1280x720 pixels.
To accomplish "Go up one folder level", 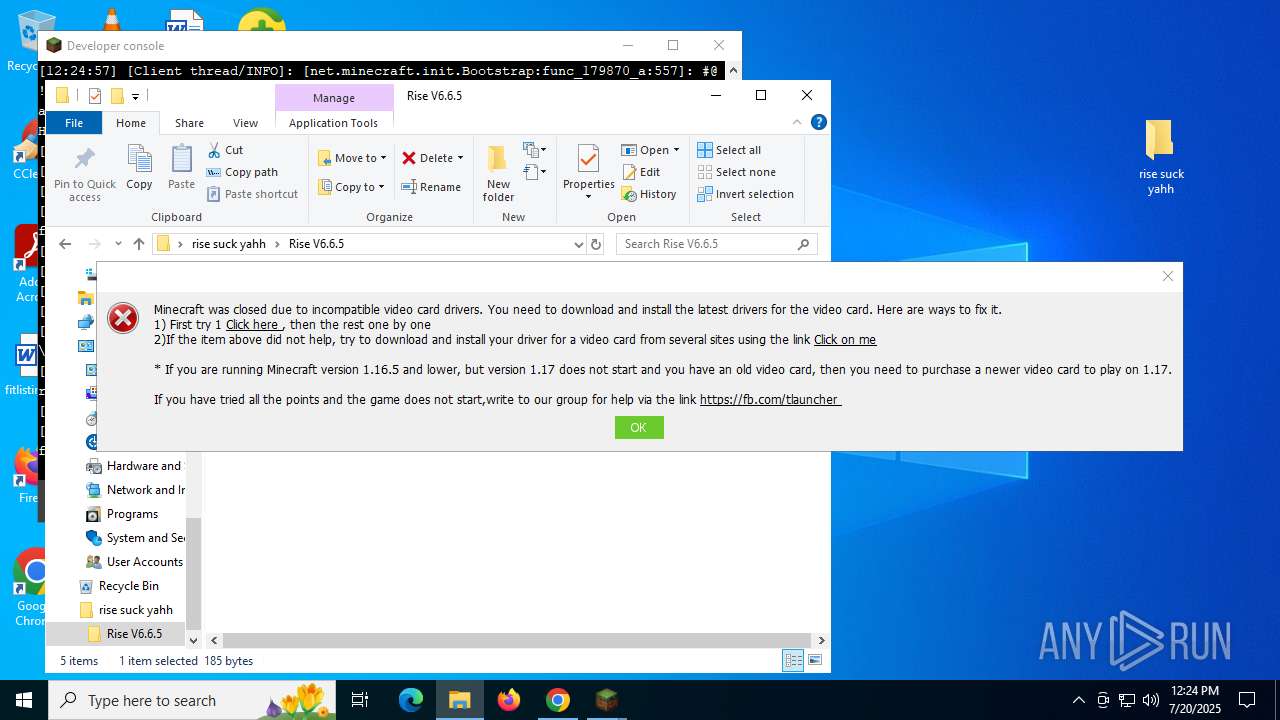I will [x=139, y=244].
